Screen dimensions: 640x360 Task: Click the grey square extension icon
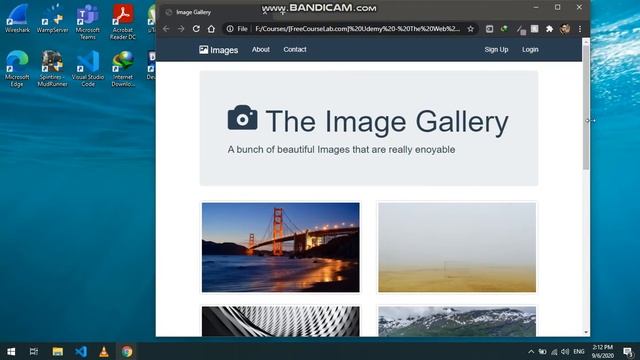point(534,29)
